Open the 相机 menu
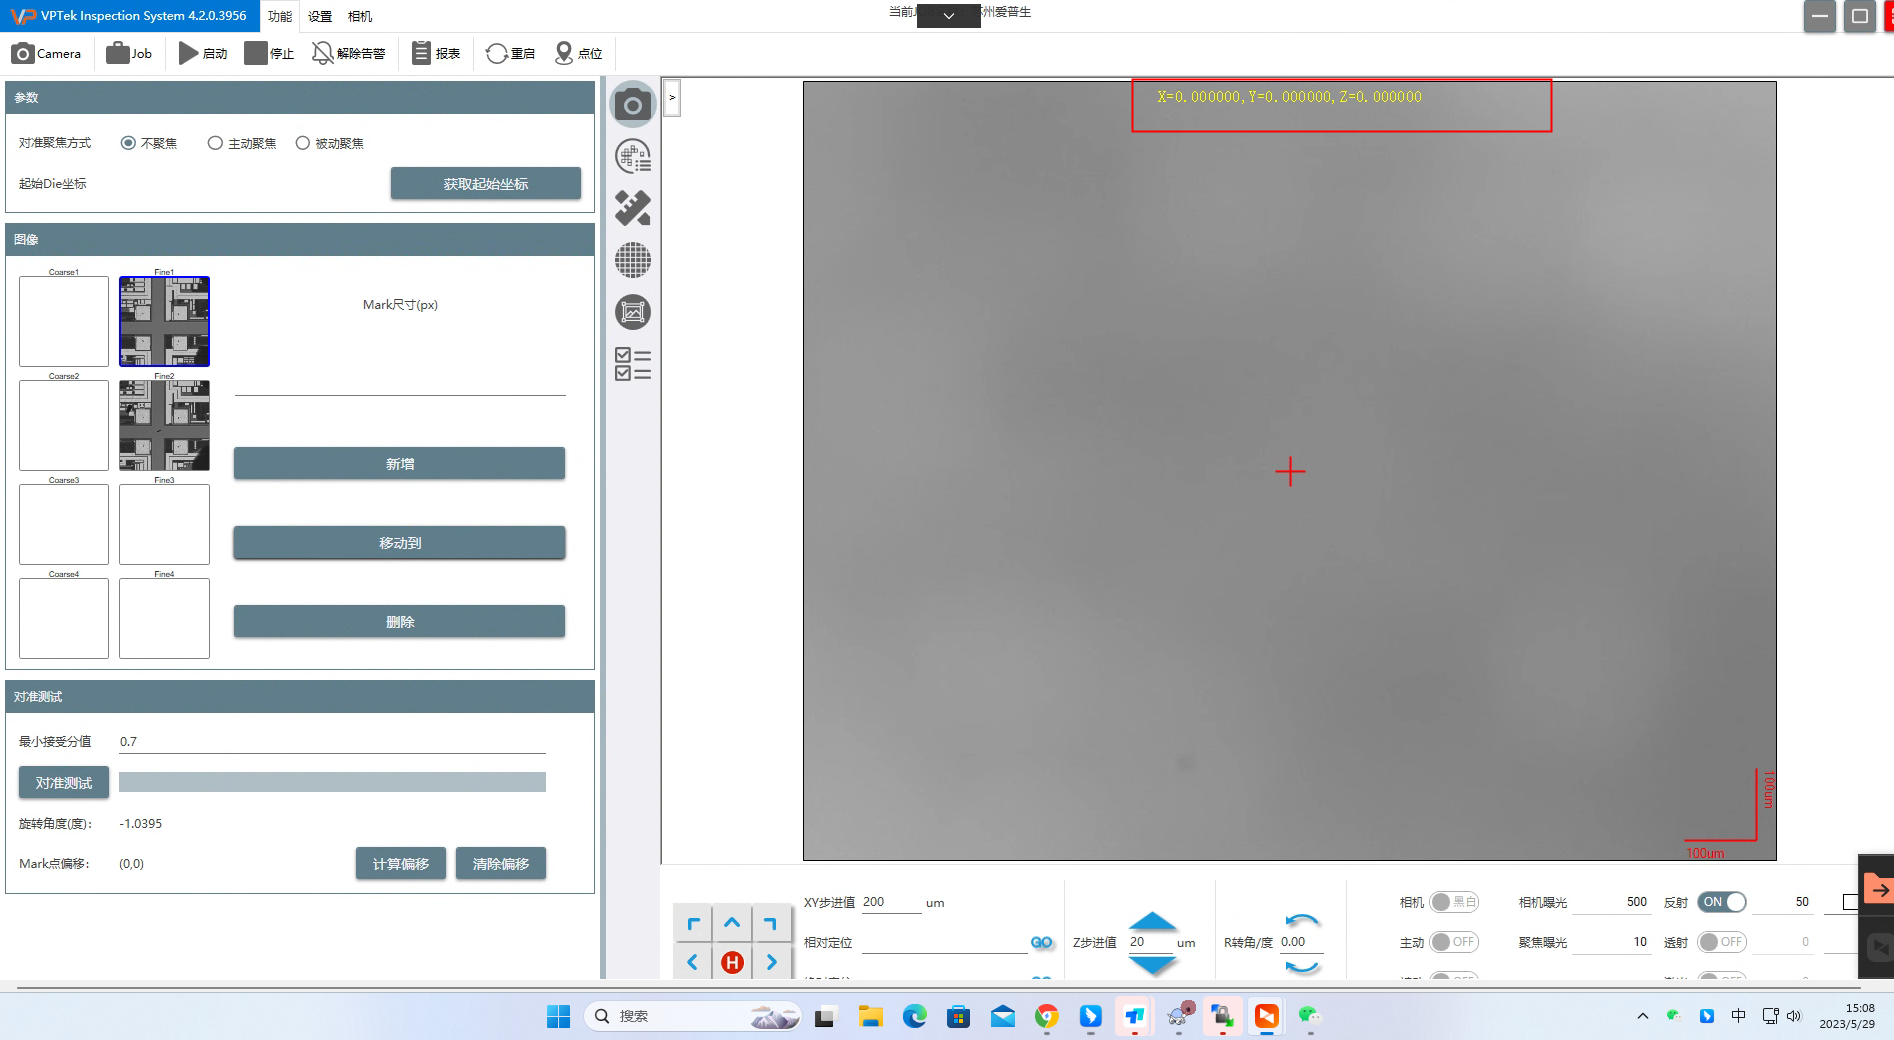1894x1040 pixels. [x=360, y=16]
